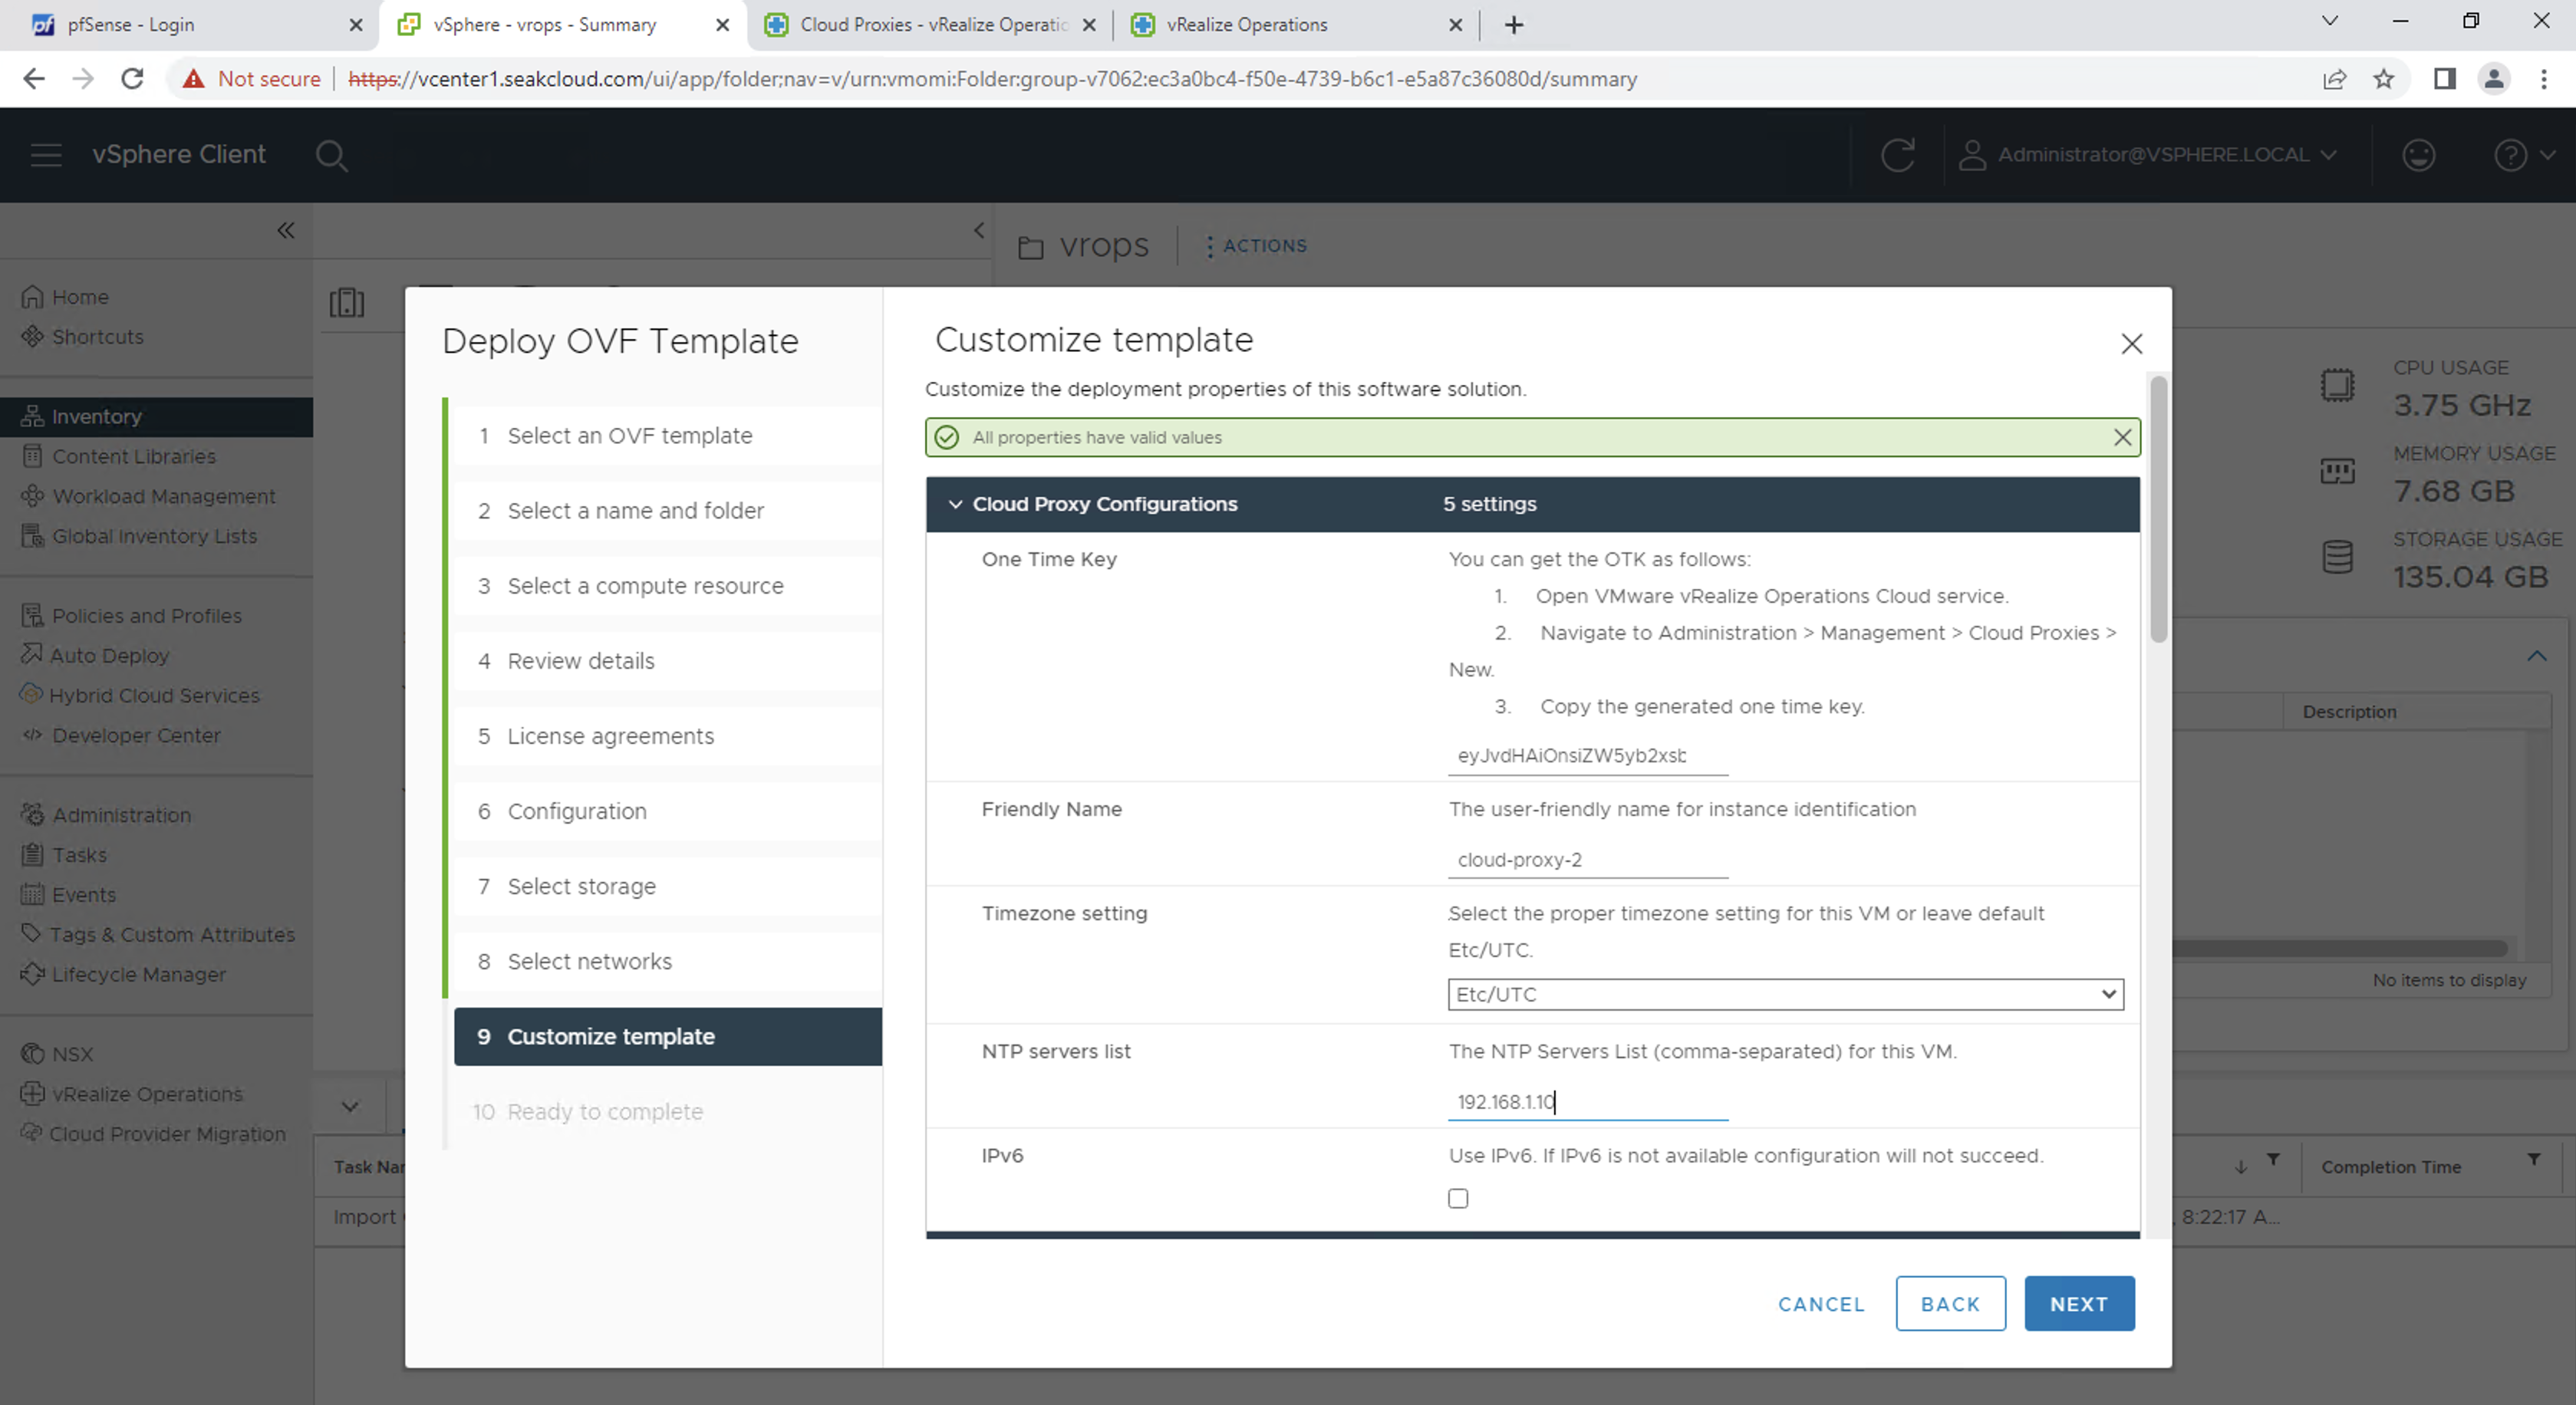Image resolution: width=2576 pixels, height=1405 pixels.
Task: Open browser three-dot menu
Action: [2543, 79]
